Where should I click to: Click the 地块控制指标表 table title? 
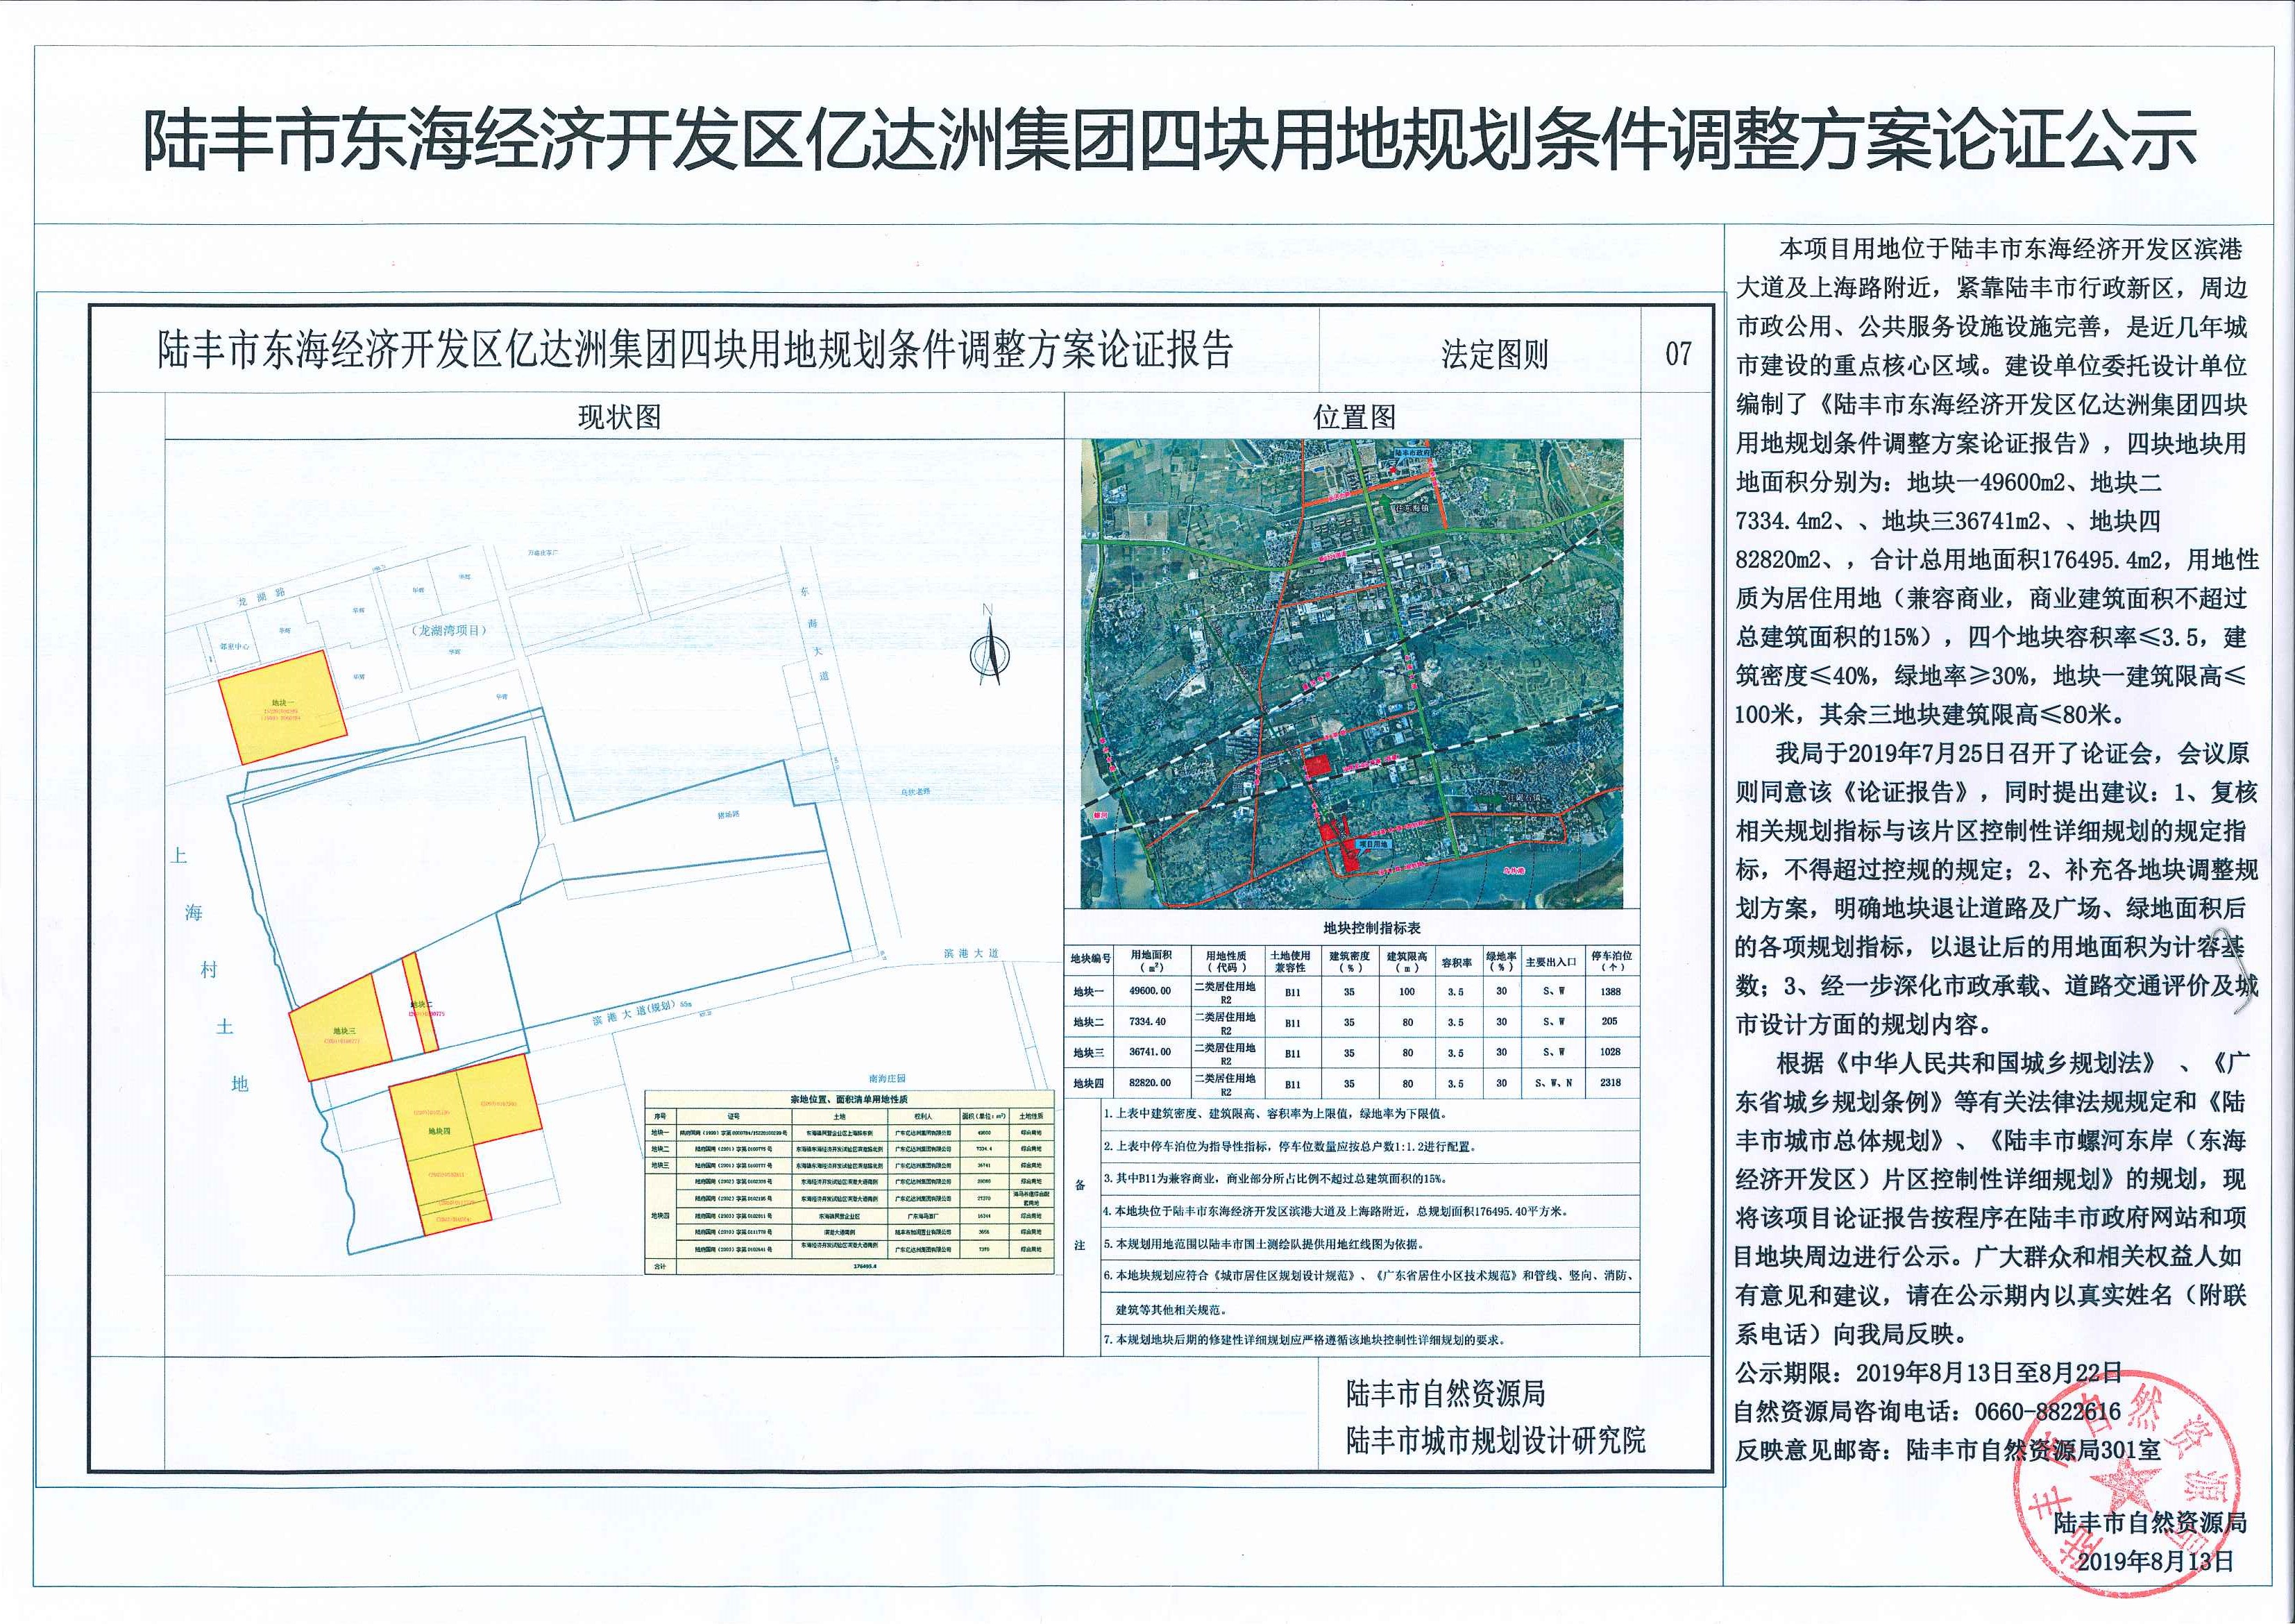[1371, 927]
